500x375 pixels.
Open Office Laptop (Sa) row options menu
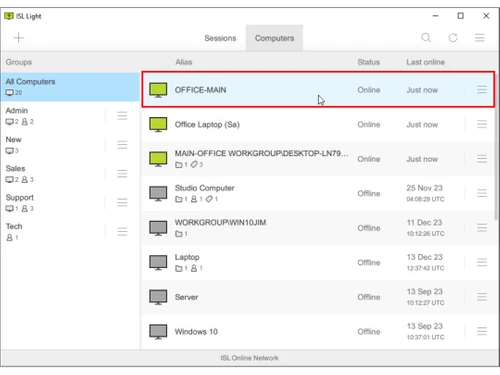click(482, 124)
